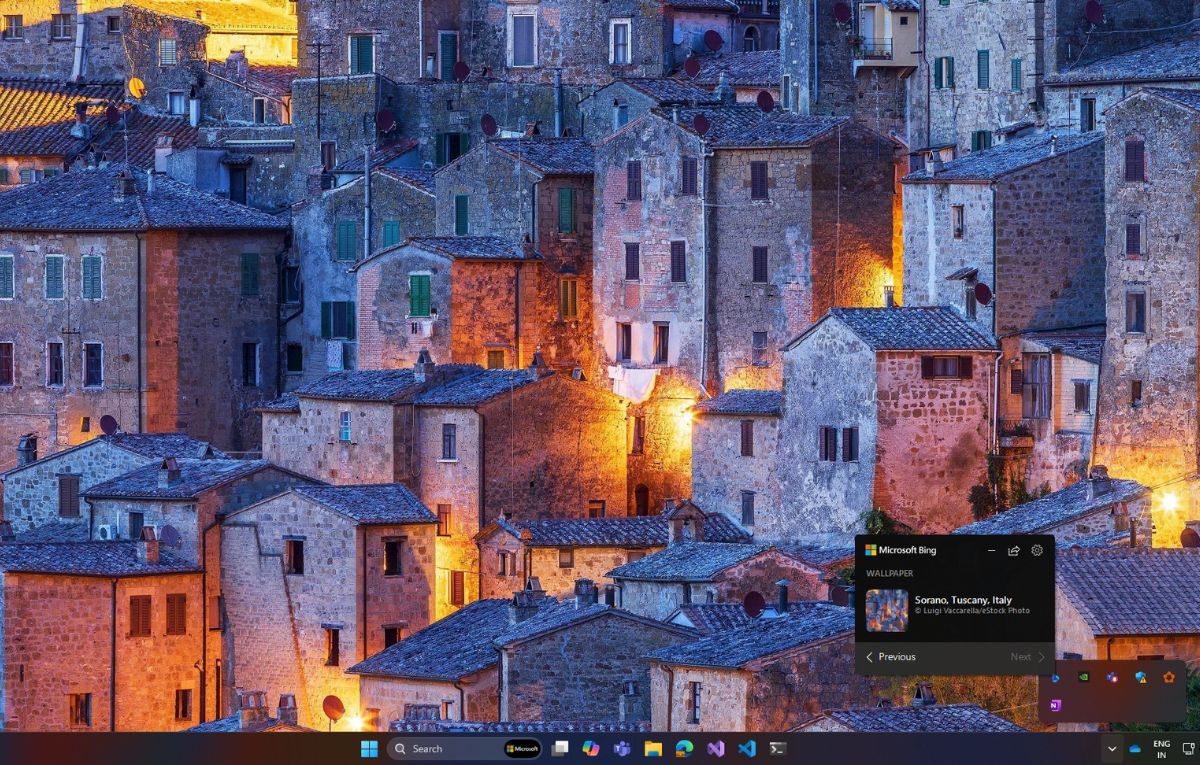Open Windows Security tray icon
This screenshot has width=1200, height=765.
[1140, 677]
